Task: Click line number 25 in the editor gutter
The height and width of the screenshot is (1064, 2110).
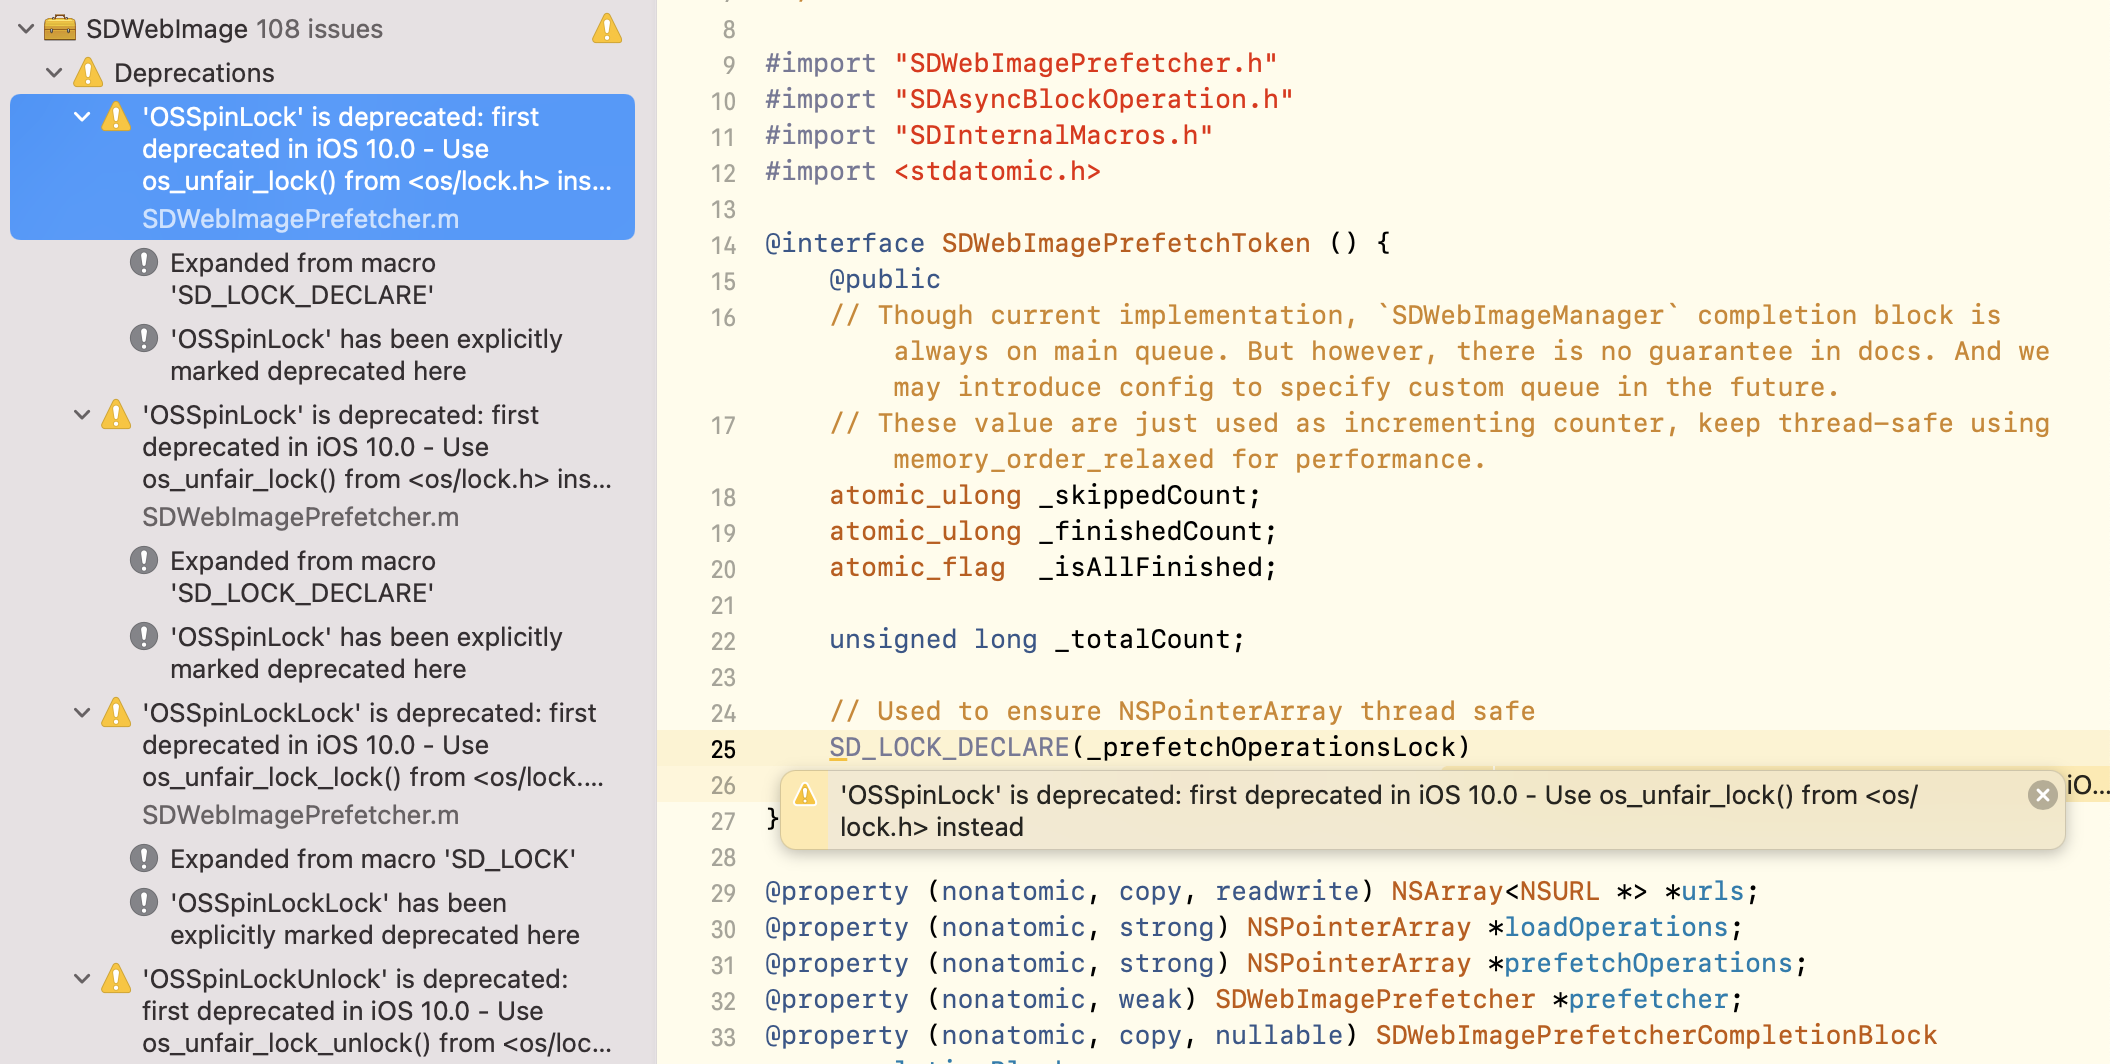Action: pos(723,748)
